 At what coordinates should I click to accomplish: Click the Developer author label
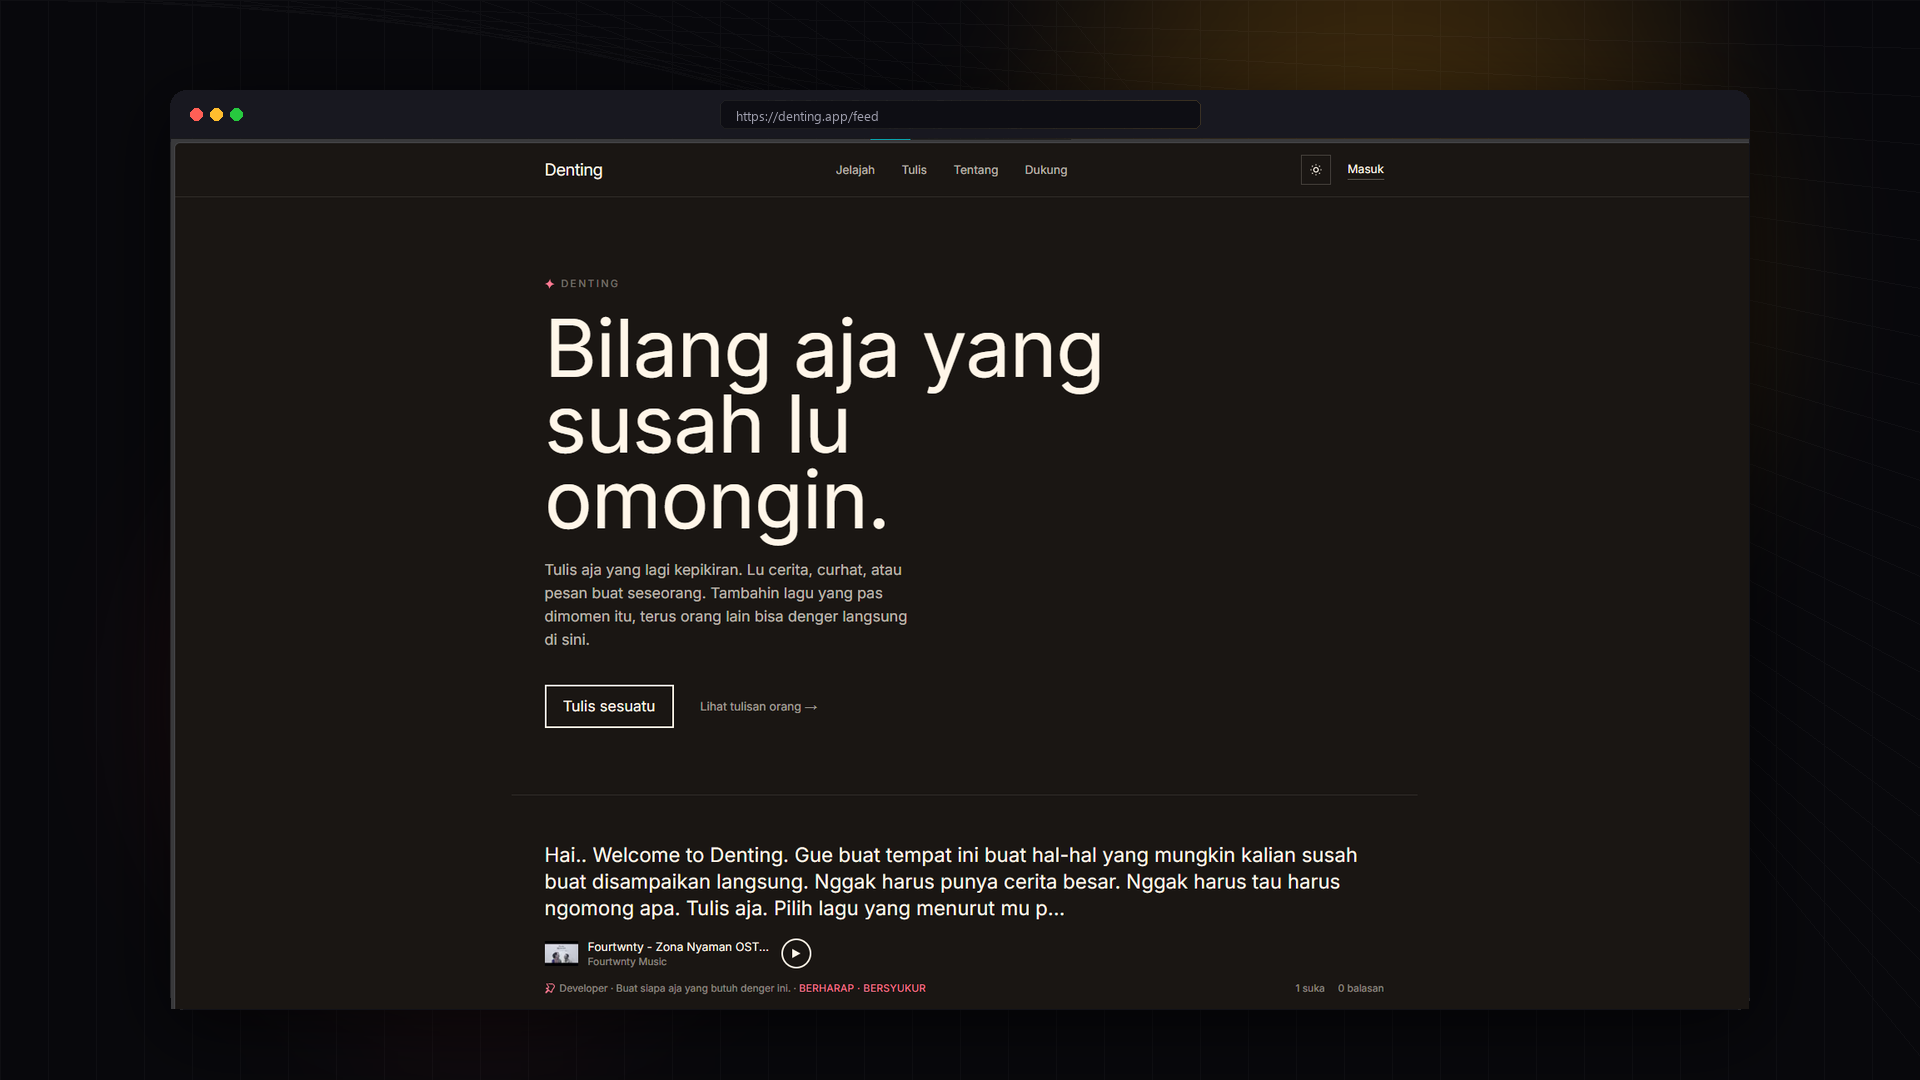click(x=583, y=988)
